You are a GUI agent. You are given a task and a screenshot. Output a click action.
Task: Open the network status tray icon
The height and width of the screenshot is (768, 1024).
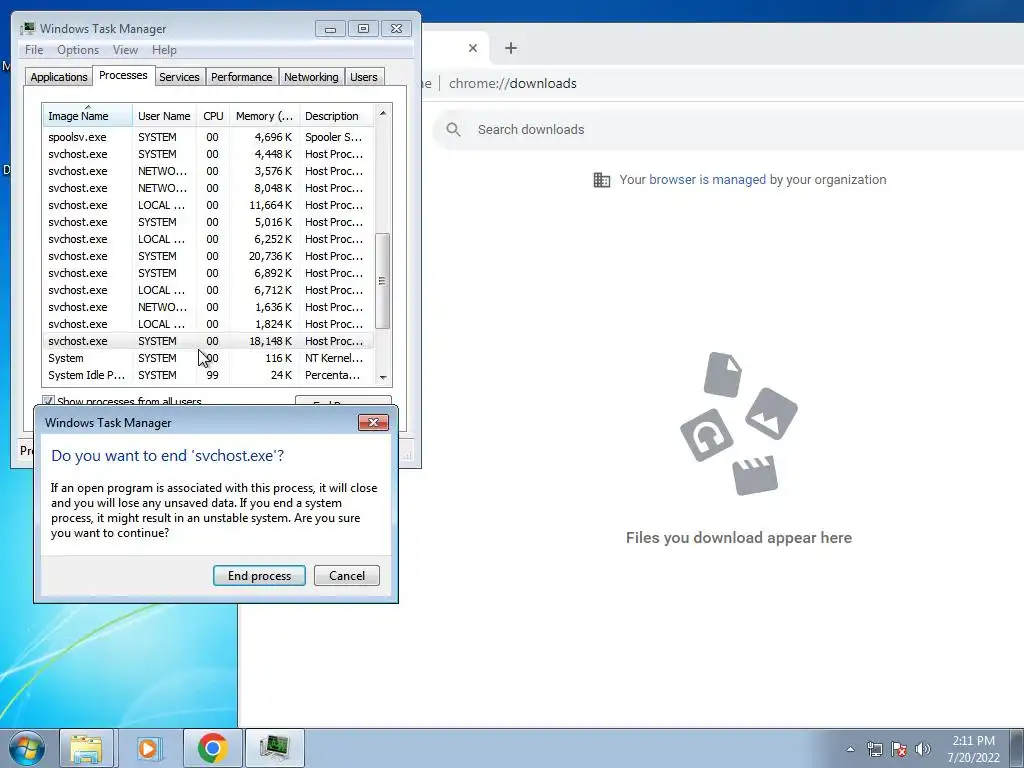(x=874, y=749)
